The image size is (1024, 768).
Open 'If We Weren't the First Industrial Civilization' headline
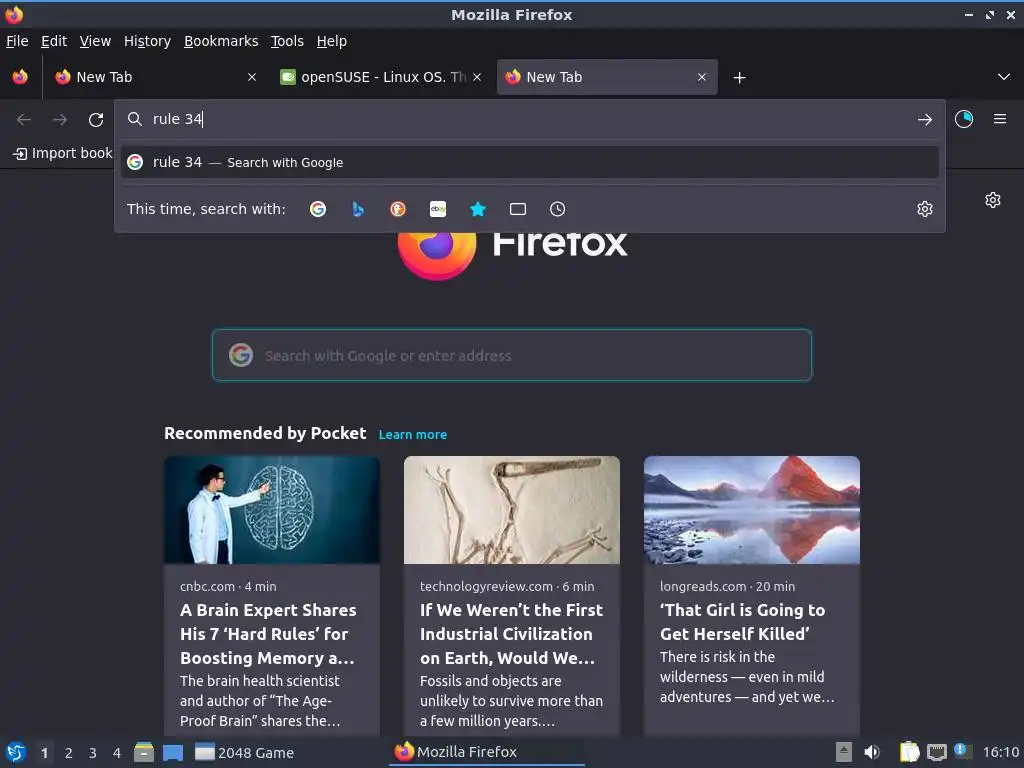pyautogui.click(x=511, y=634)
